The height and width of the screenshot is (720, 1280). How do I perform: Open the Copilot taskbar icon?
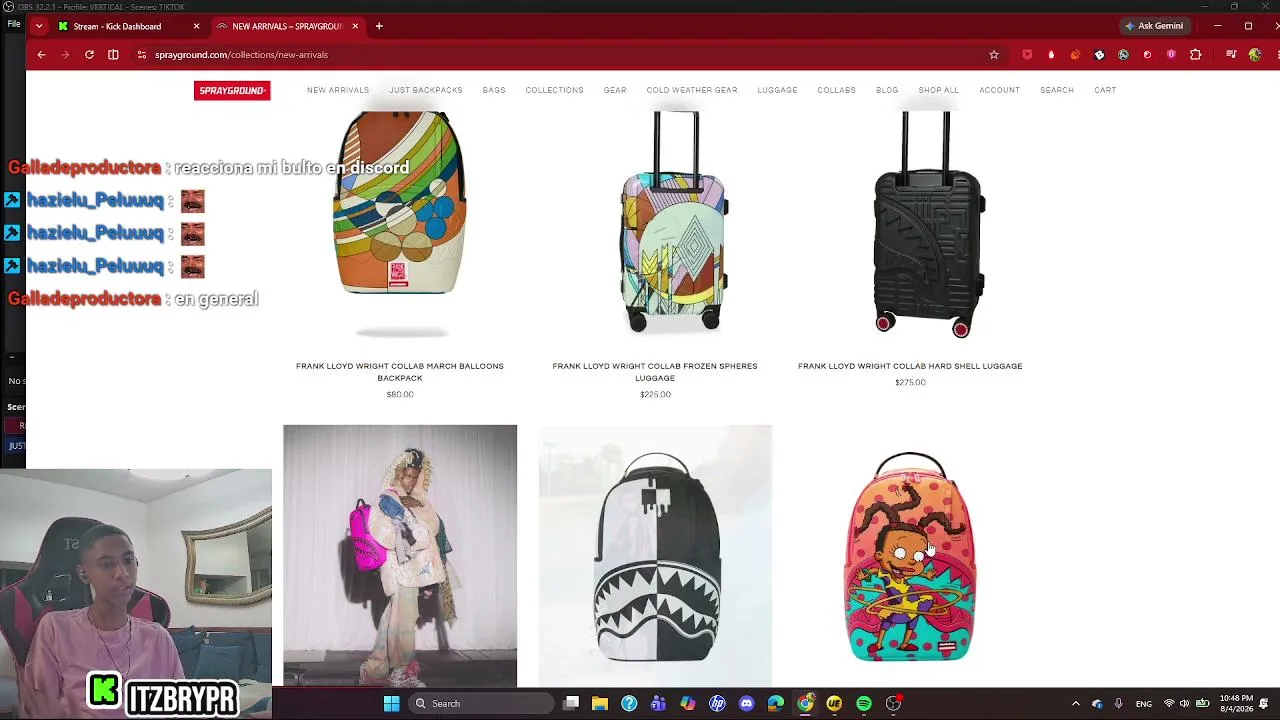click(688, 704)
